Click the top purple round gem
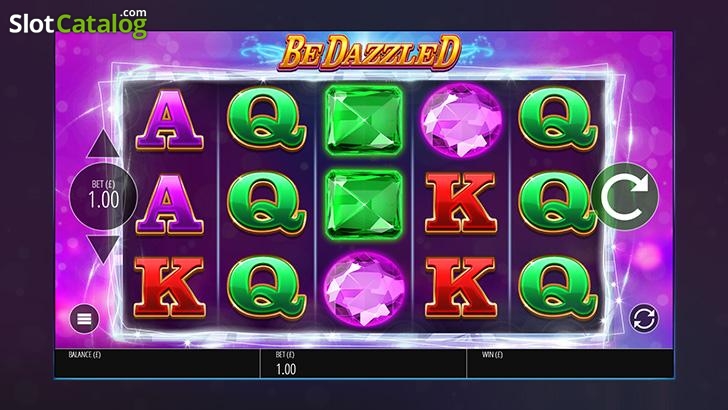Image resolution: width=728 pixels, height=410 pixels. pyautogui.click(x=462, y=120)
